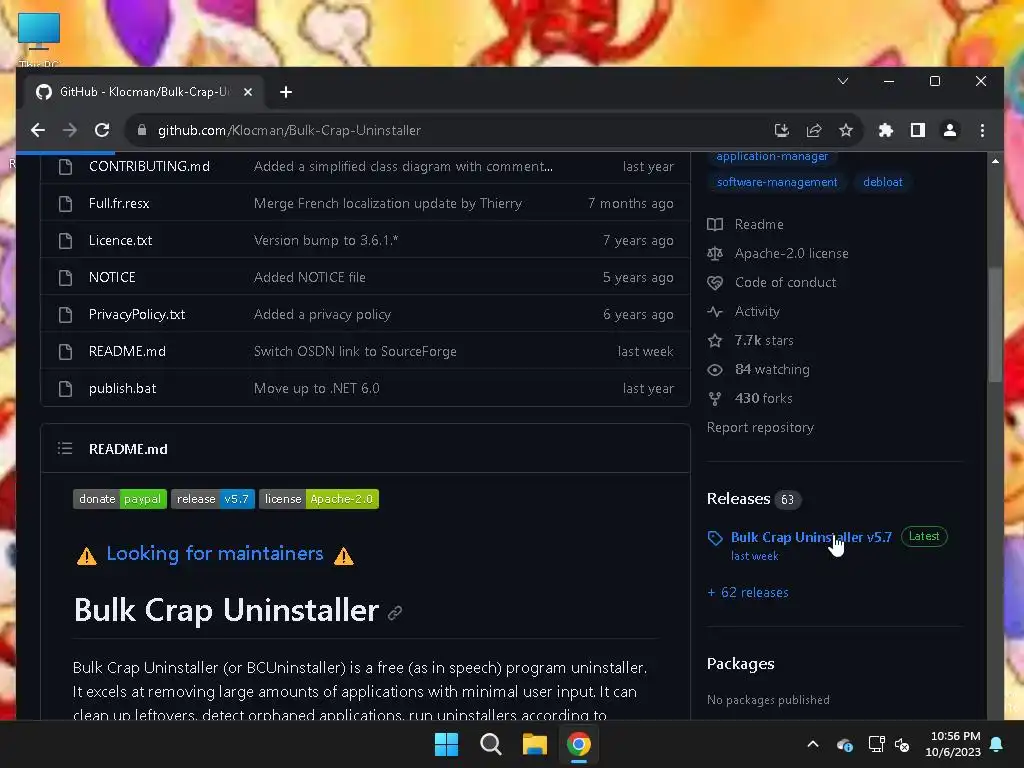Select the software-management topic tag
Image resolution: width=1024 pixels, height=768 pixels.
point(776,182)
